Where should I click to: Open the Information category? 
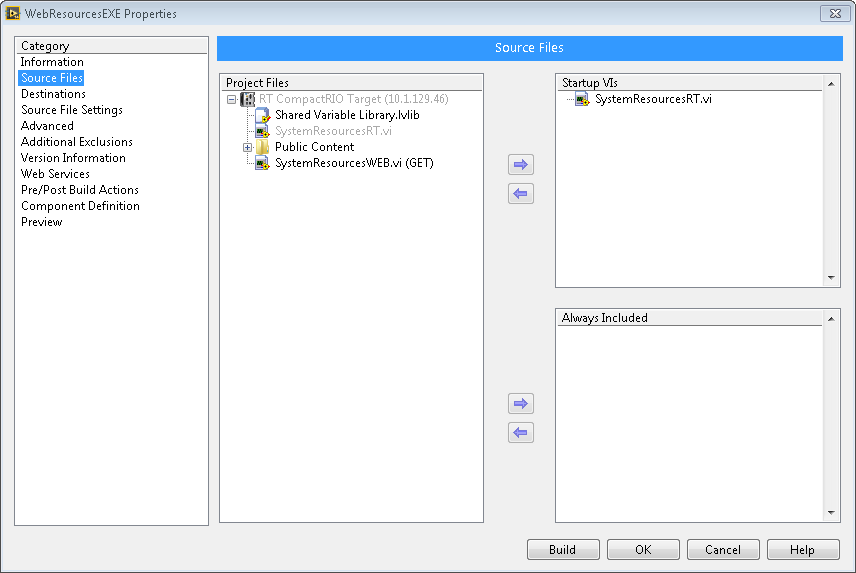point(52,62)
